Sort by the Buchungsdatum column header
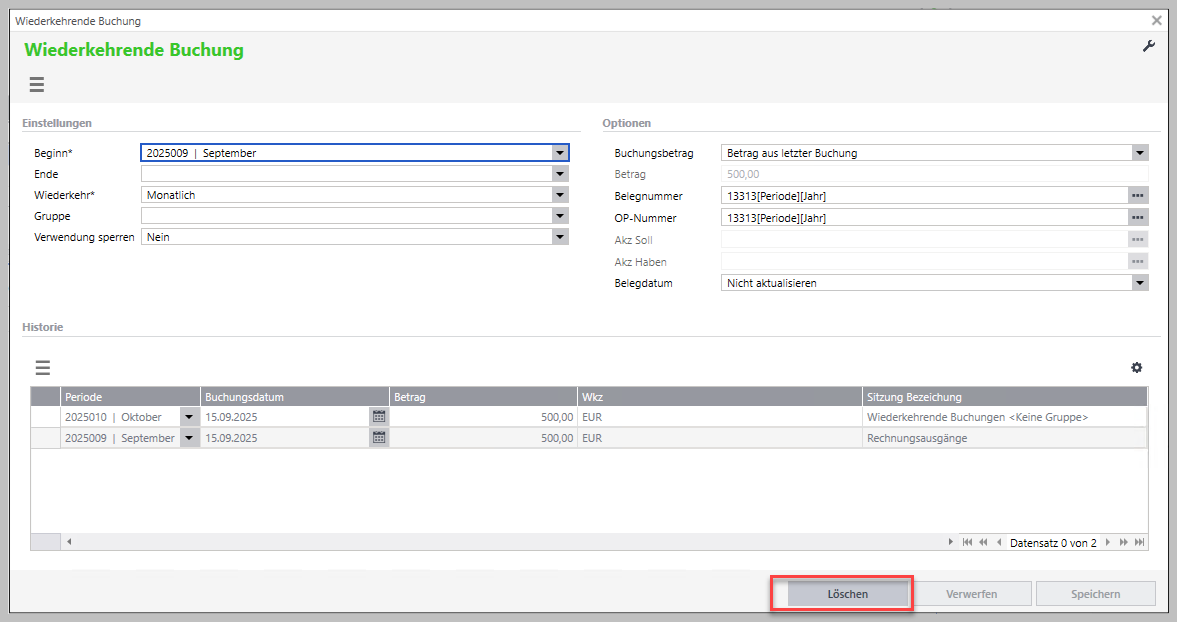Screen dimensions: 1177x622 [x=295, y=397]
